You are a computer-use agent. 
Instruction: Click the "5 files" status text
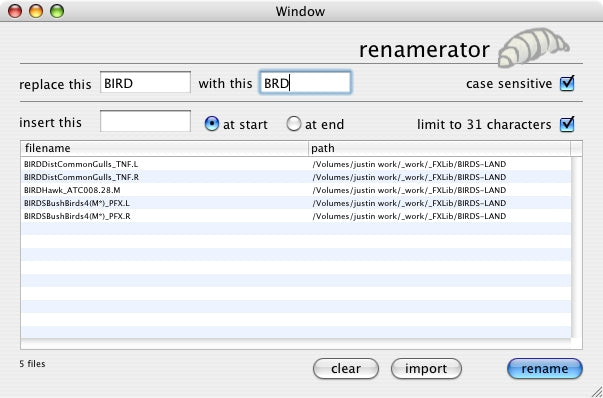(32, 364)
